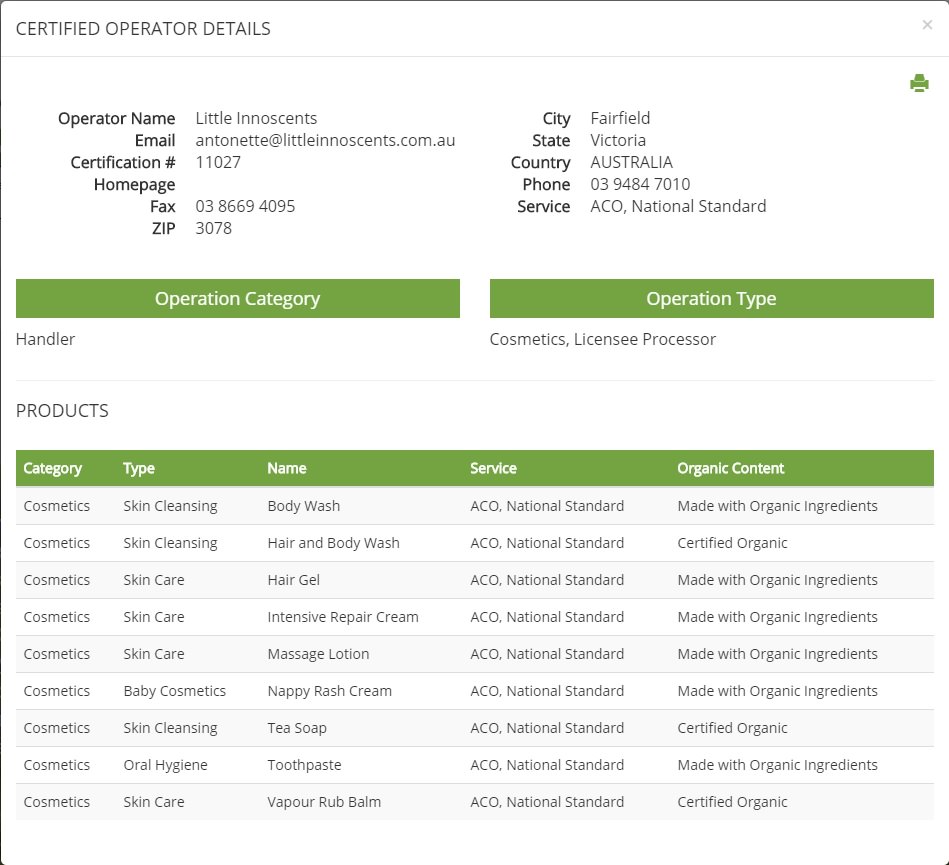Click the Handler operation category text
The image size is (949, 865).
click(45, 339)
